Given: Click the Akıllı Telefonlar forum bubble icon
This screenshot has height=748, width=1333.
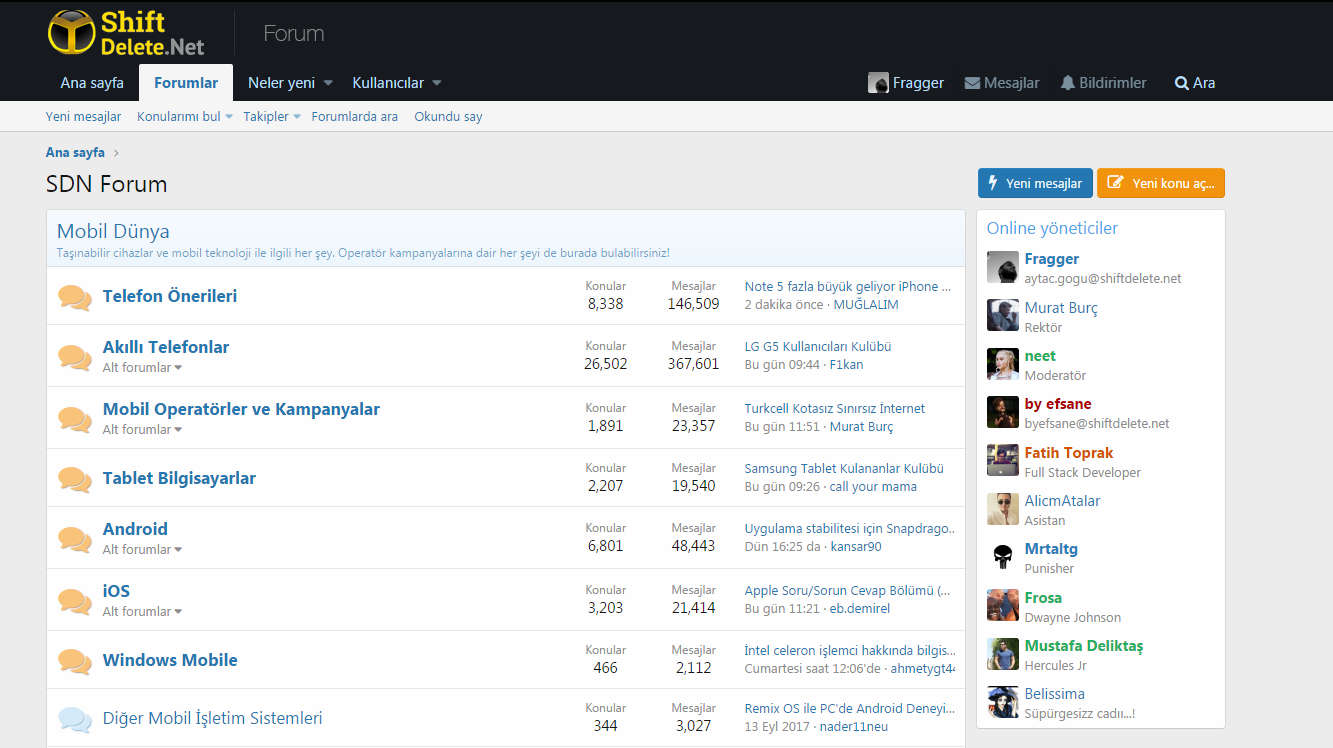Looking at the screenshot, I should [75, 357].
